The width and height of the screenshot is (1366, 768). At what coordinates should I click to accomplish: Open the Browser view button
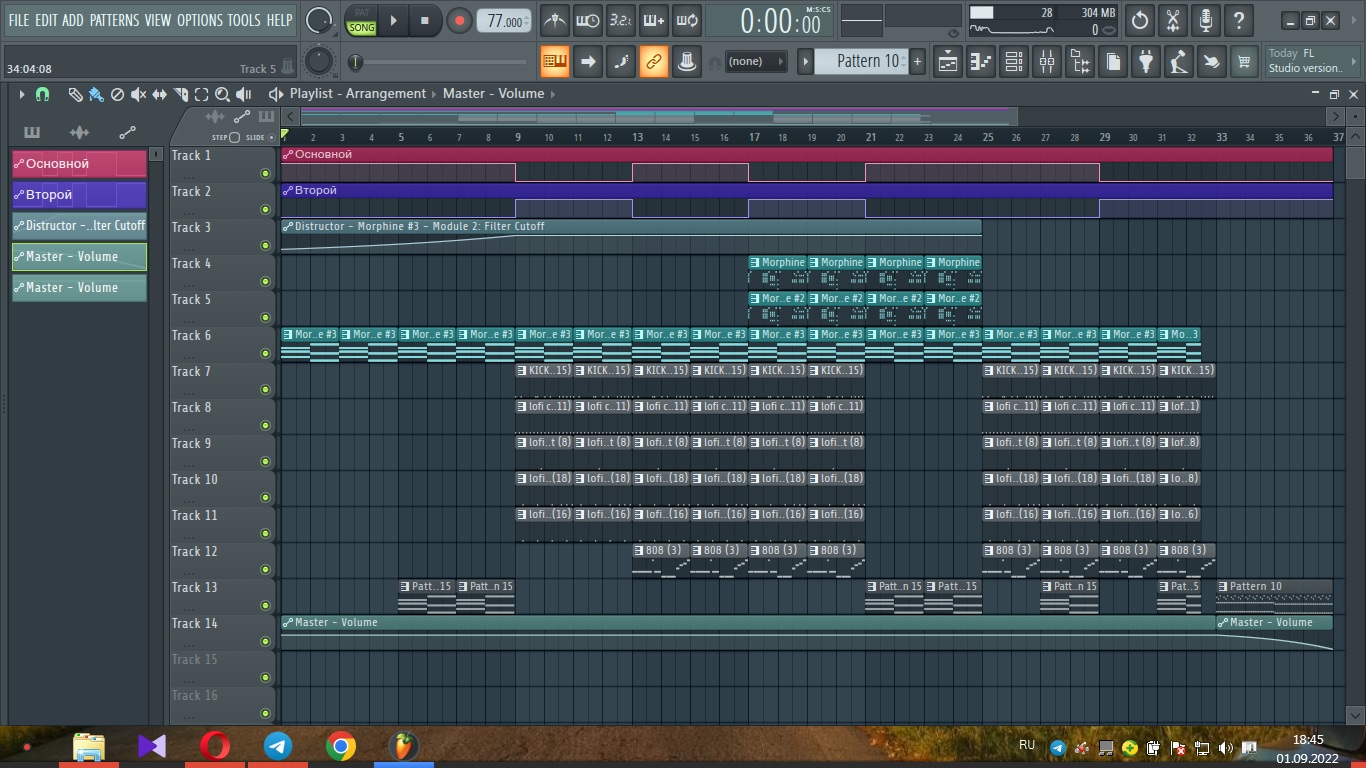tap(1079, 61)
